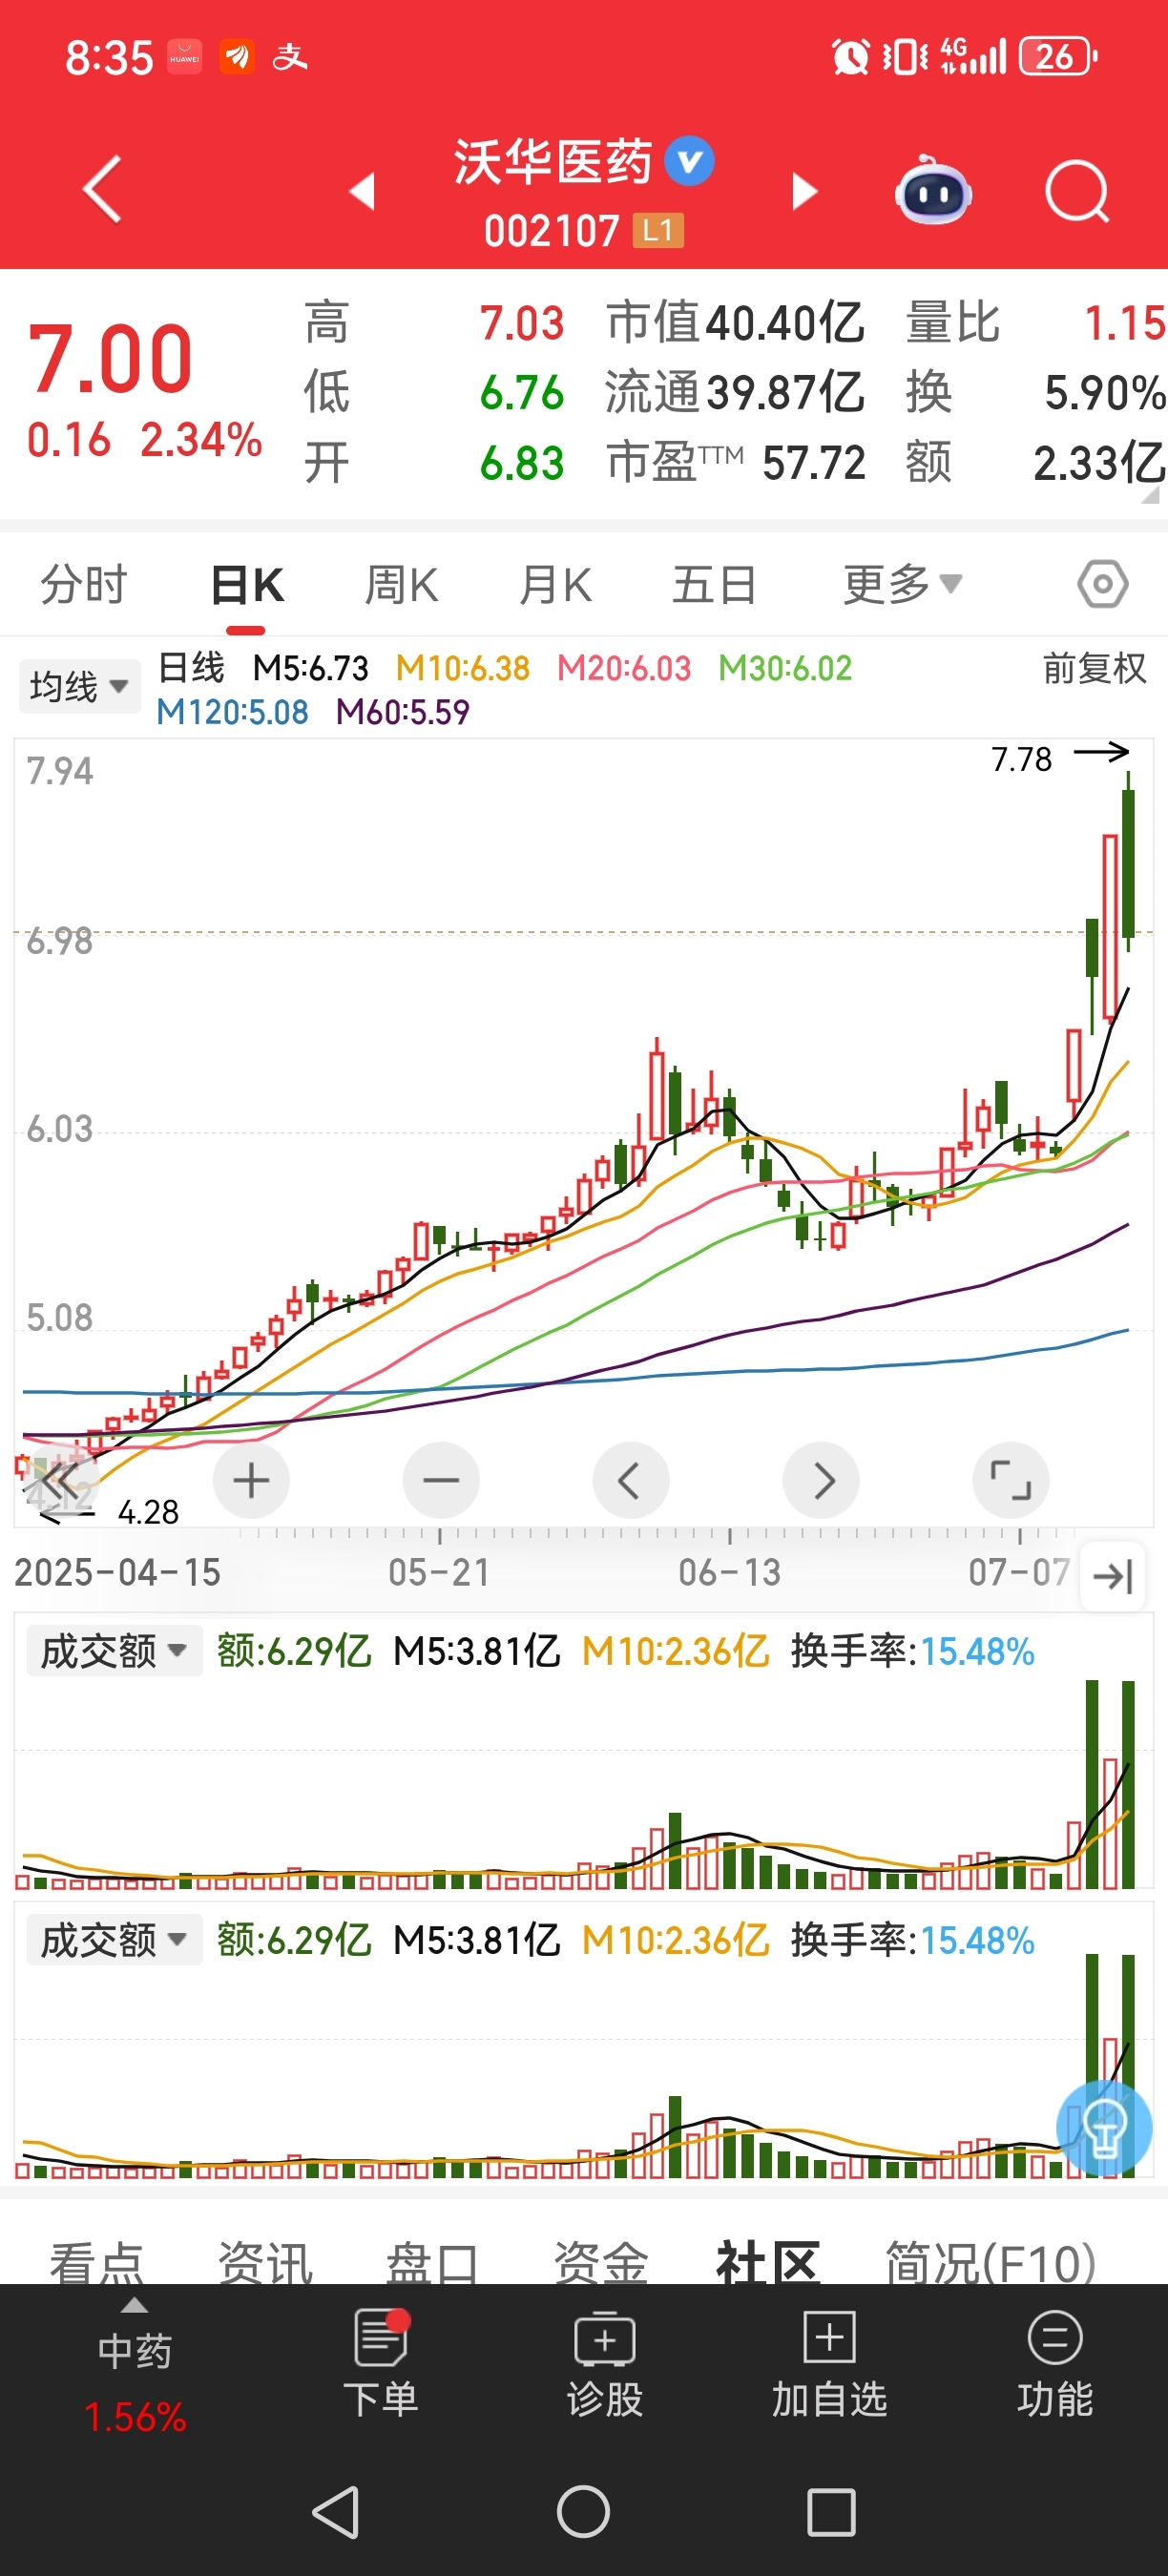The height and width of the screenshot is (2576, 1168).
Task: Tap 量比 1.15 value
Action: (1036, 323)
